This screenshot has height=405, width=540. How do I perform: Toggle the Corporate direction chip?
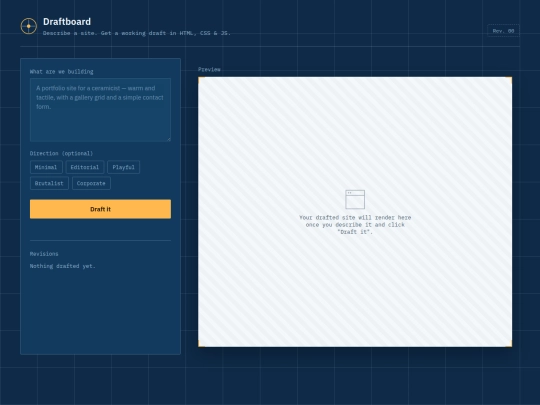(91, 183)
